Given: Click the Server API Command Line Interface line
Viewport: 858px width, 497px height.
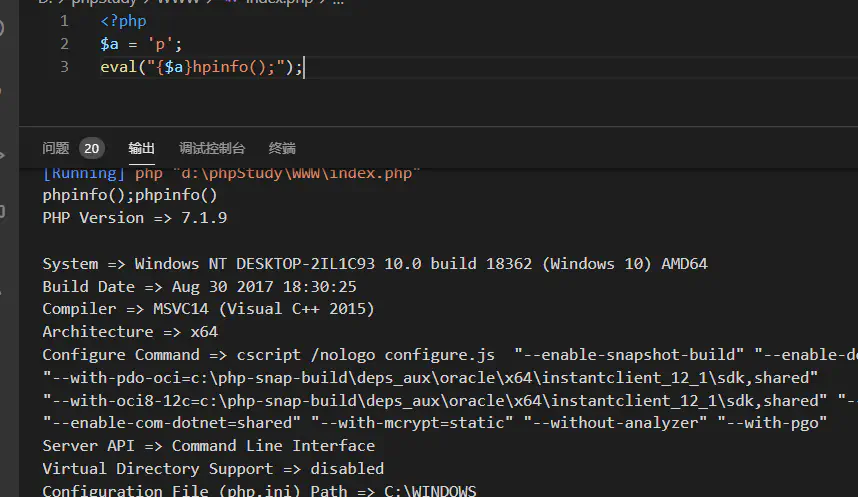Looking at the screenshot, I should pos(208,446).
